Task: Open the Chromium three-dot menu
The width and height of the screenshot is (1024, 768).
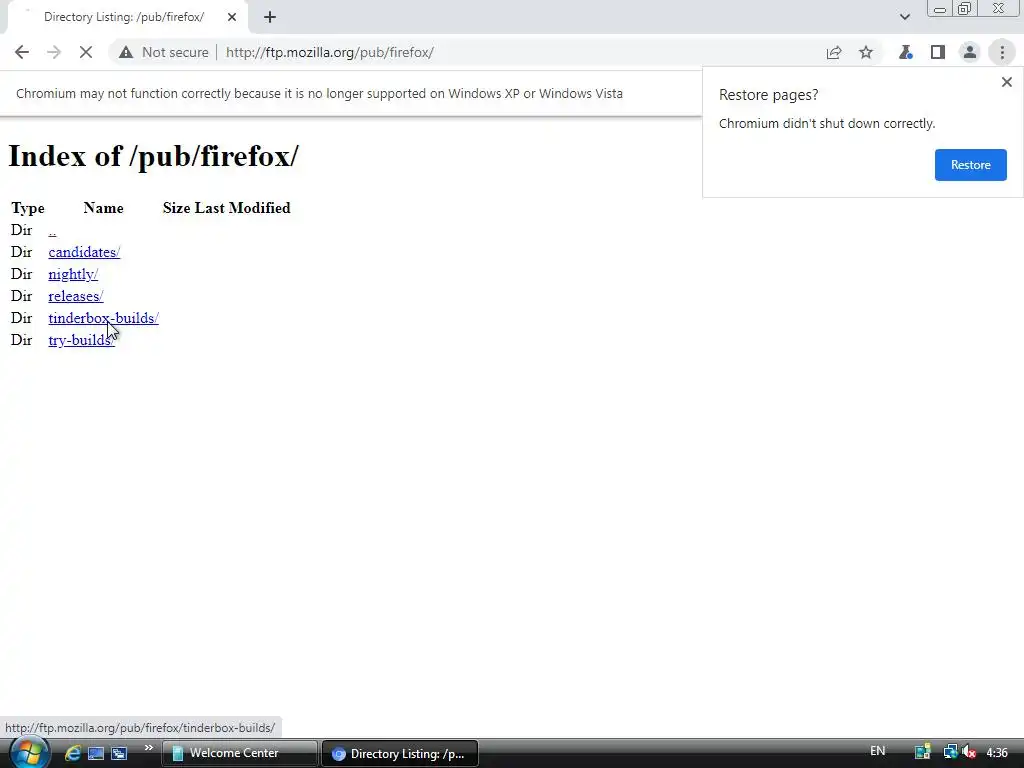Action: click(1002, 52)
